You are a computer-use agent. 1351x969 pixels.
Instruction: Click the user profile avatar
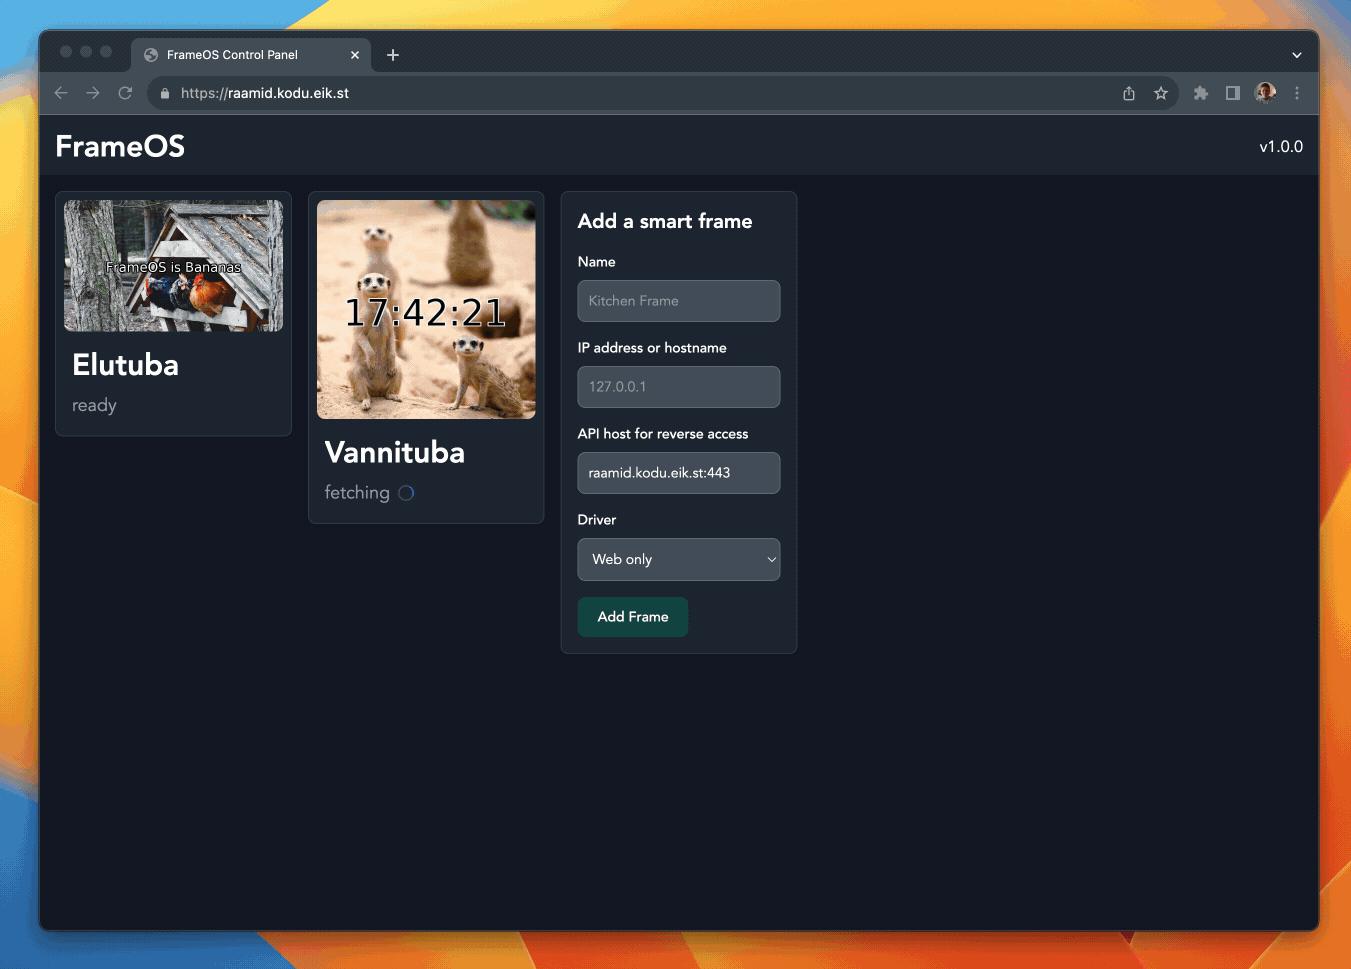click(1265, 93)
